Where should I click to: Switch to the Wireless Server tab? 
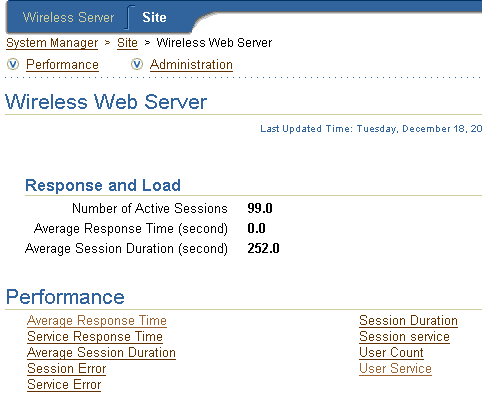click(x=68, y=17)
